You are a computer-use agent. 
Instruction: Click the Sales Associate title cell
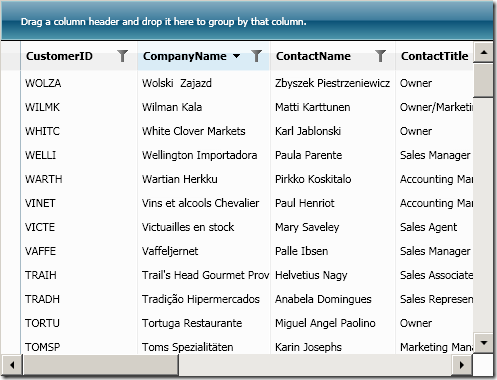tap(434, 275)
